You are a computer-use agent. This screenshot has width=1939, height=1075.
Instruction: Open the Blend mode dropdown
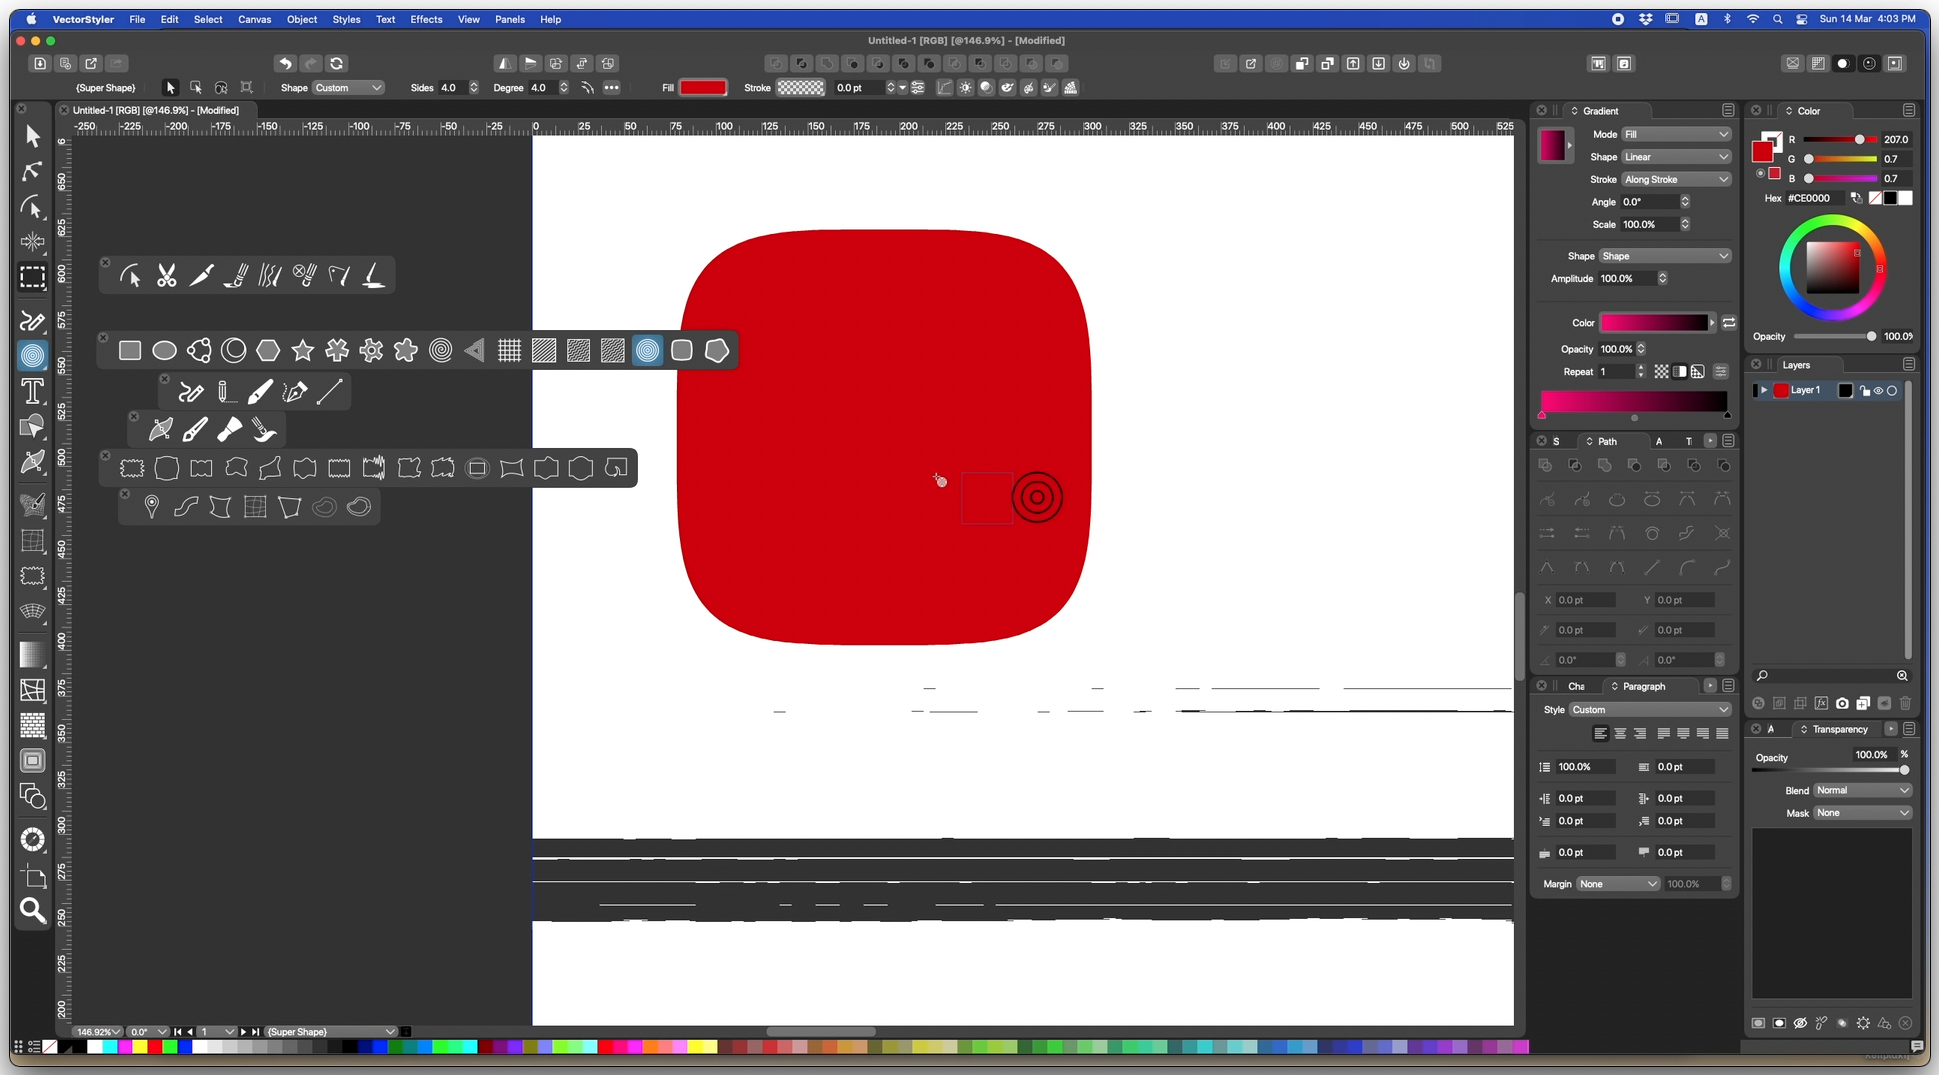(1862, 790)
